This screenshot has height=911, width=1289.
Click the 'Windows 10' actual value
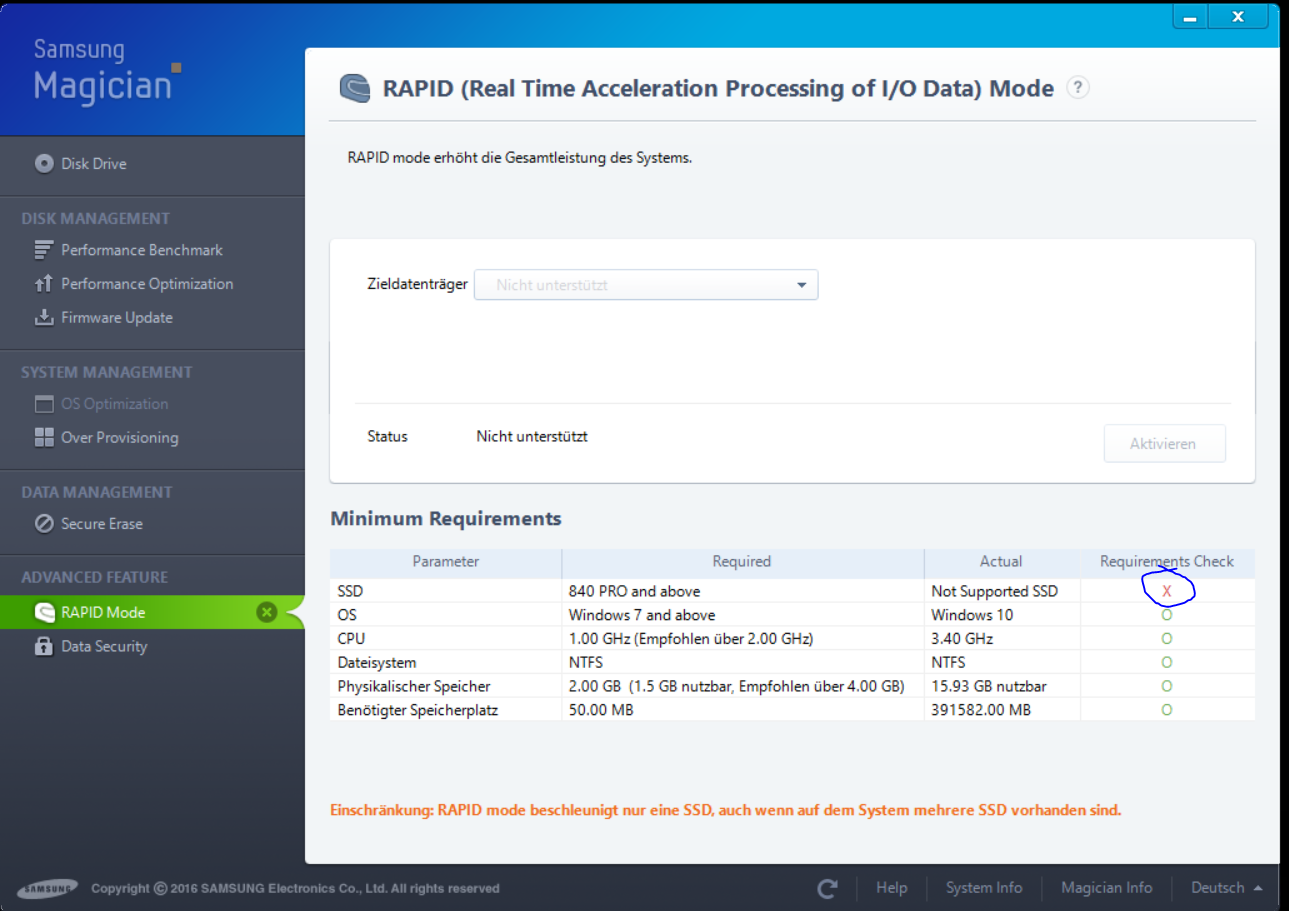click(x=972, y=615)
